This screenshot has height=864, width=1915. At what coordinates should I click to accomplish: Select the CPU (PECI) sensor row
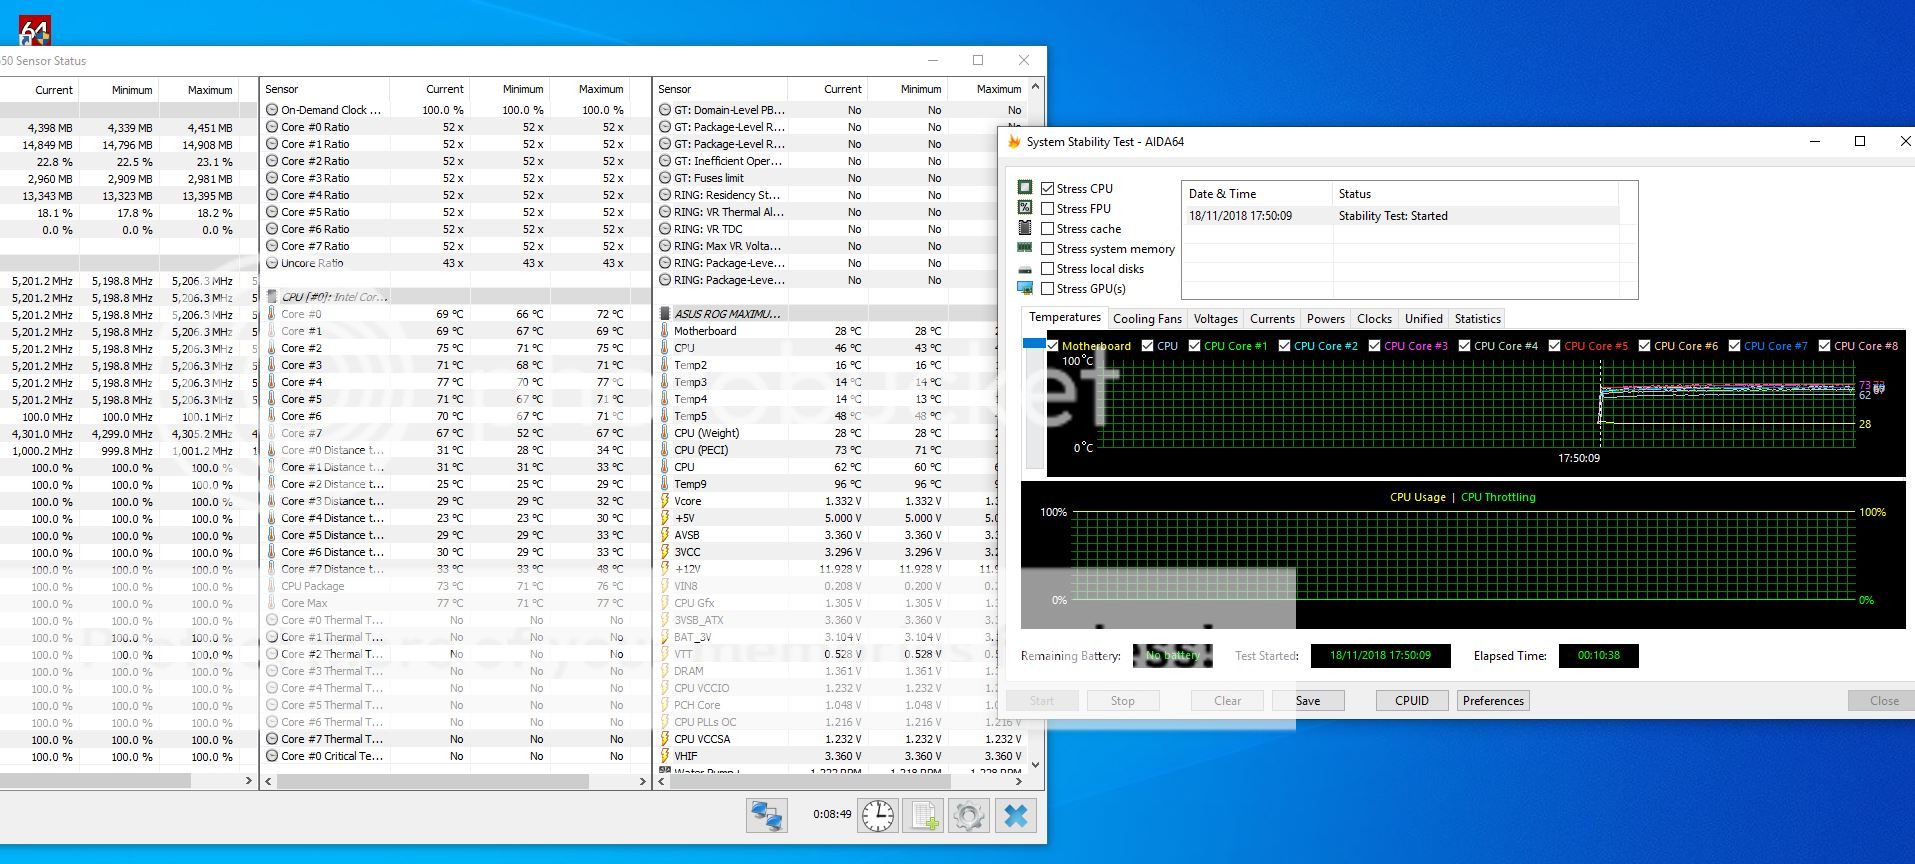pos(825,450)
